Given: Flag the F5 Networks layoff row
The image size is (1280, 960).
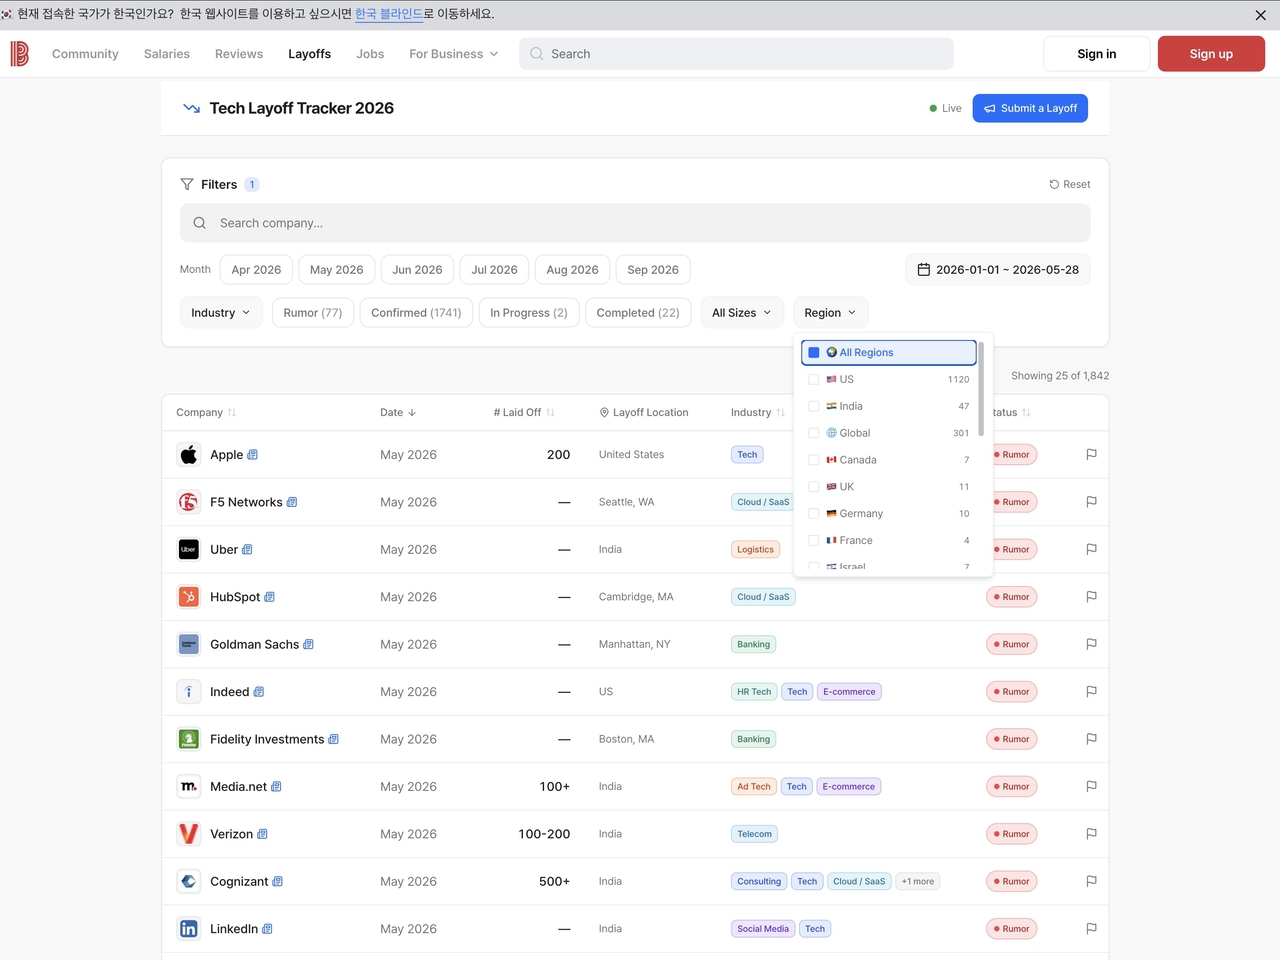Looking at the screenshot, I should (1091, 502).
